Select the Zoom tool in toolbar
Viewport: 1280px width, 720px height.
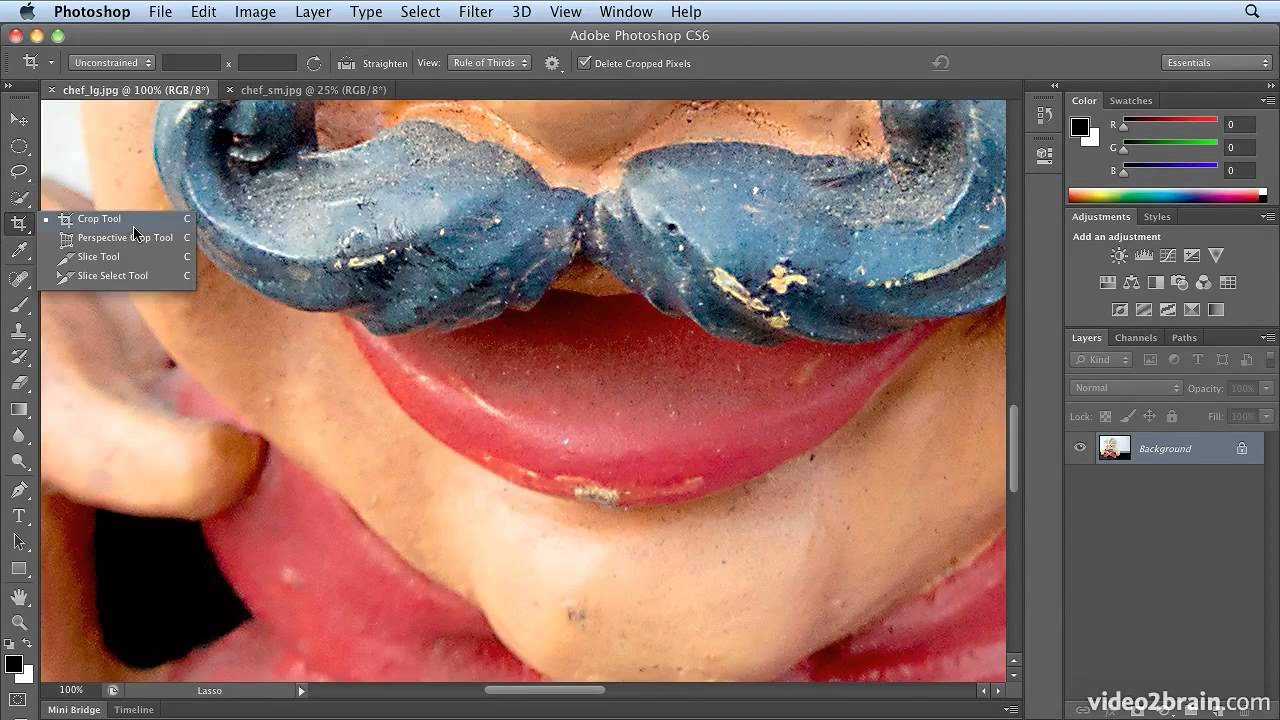[x=19, y=622]
